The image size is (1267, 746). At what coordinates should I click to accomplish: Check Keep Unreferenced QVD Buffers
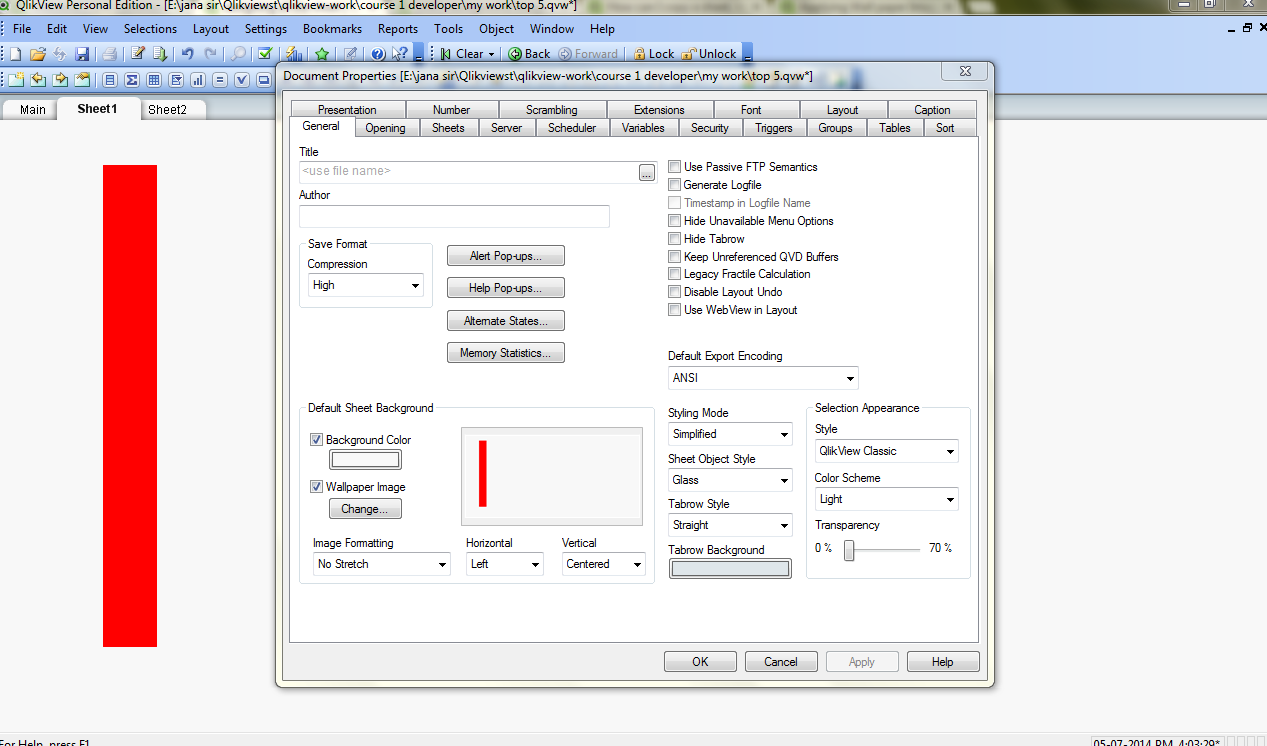[675, 257]
